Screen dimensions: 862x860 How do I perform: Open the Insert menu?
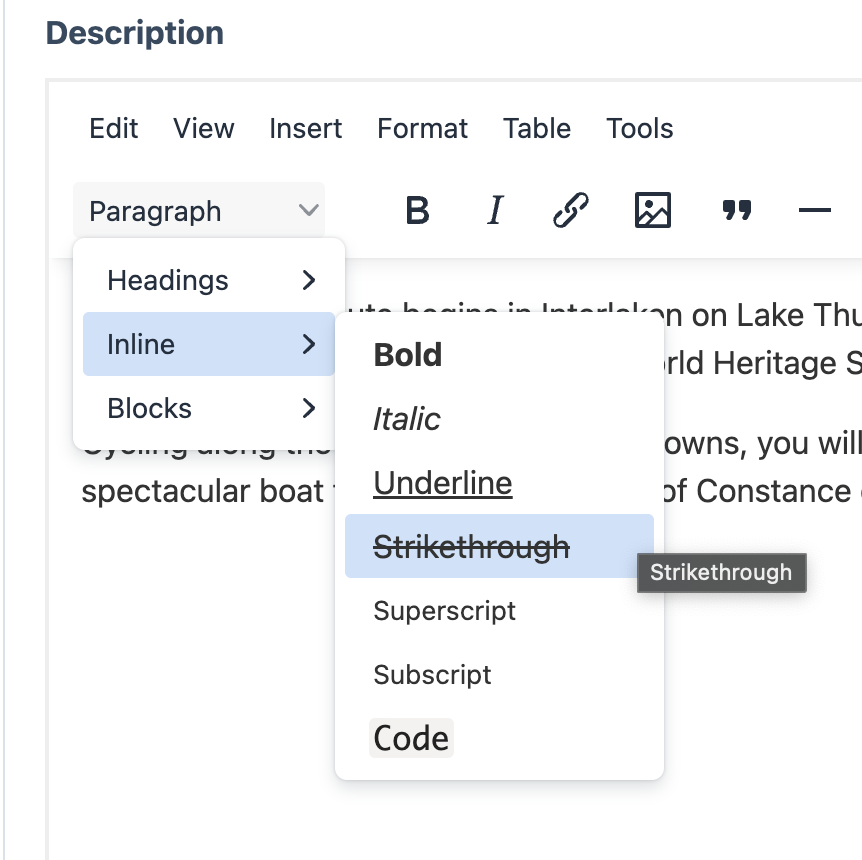pos(306,128)
